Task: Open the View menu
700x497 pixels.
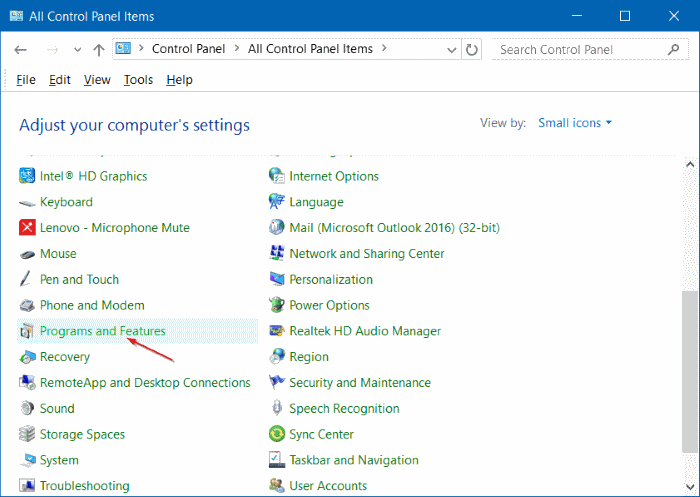Action: (x=97, y=80)
